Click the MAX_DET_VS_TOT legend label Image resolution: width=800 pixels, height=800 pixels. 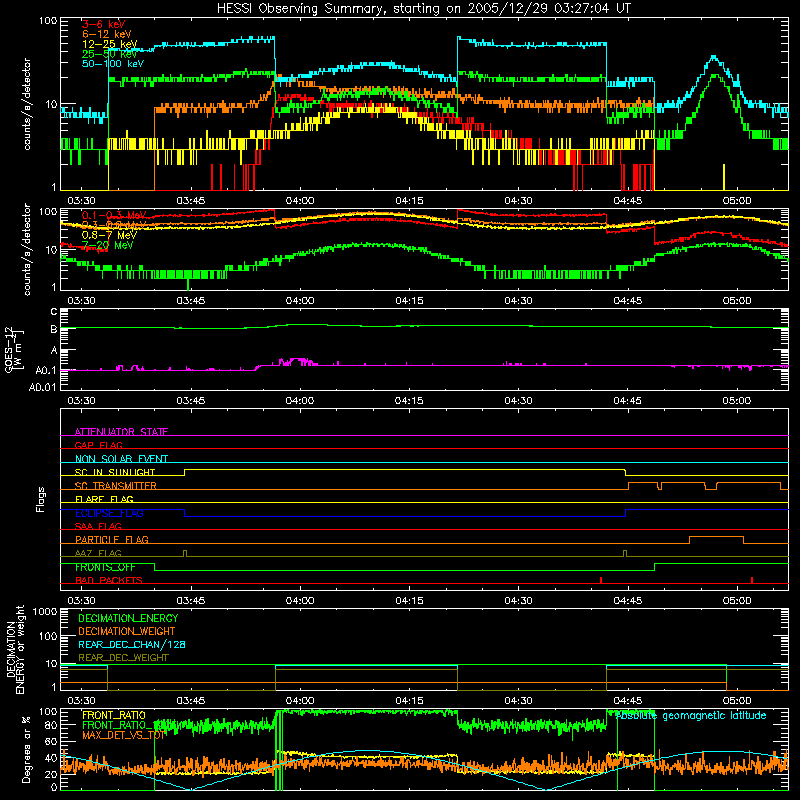124,735
